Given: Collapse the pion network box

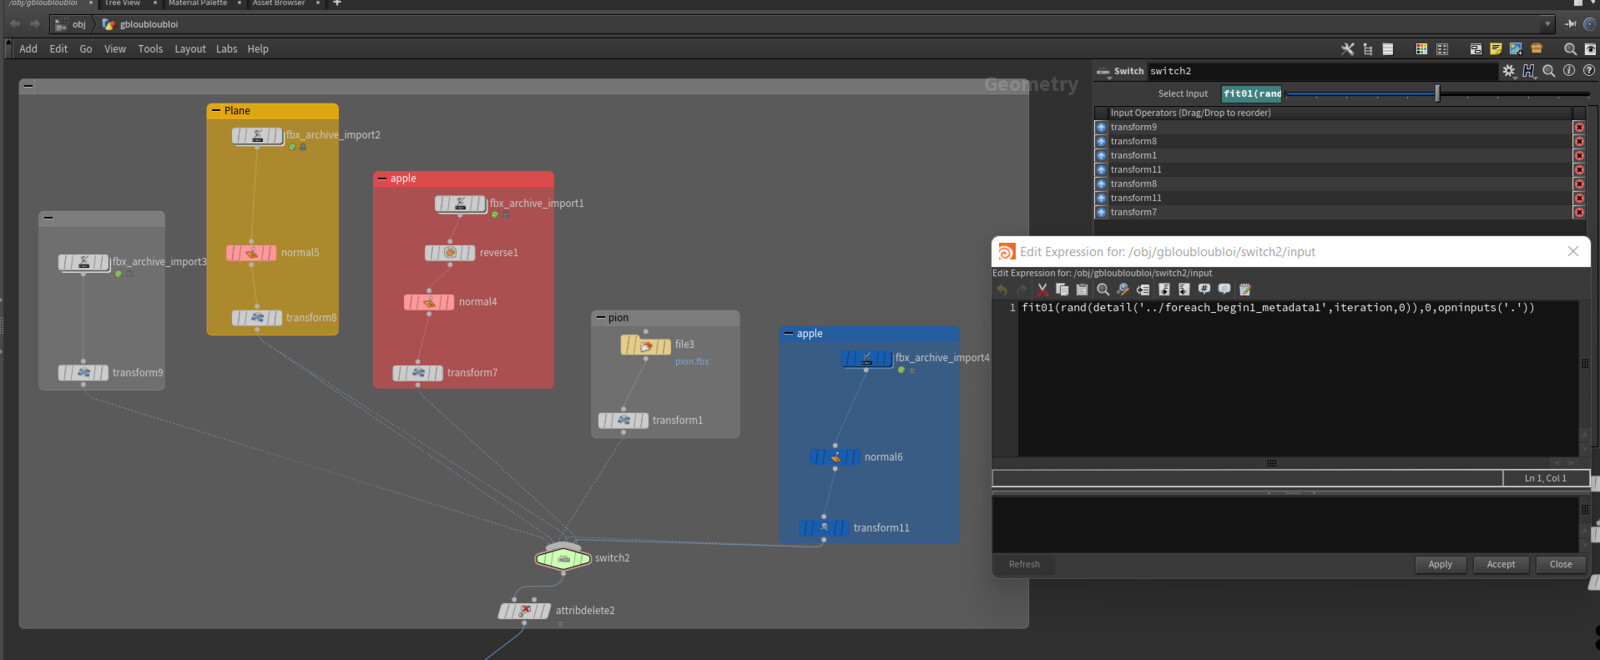Looking at the screenshot, I should pos(600,318).
